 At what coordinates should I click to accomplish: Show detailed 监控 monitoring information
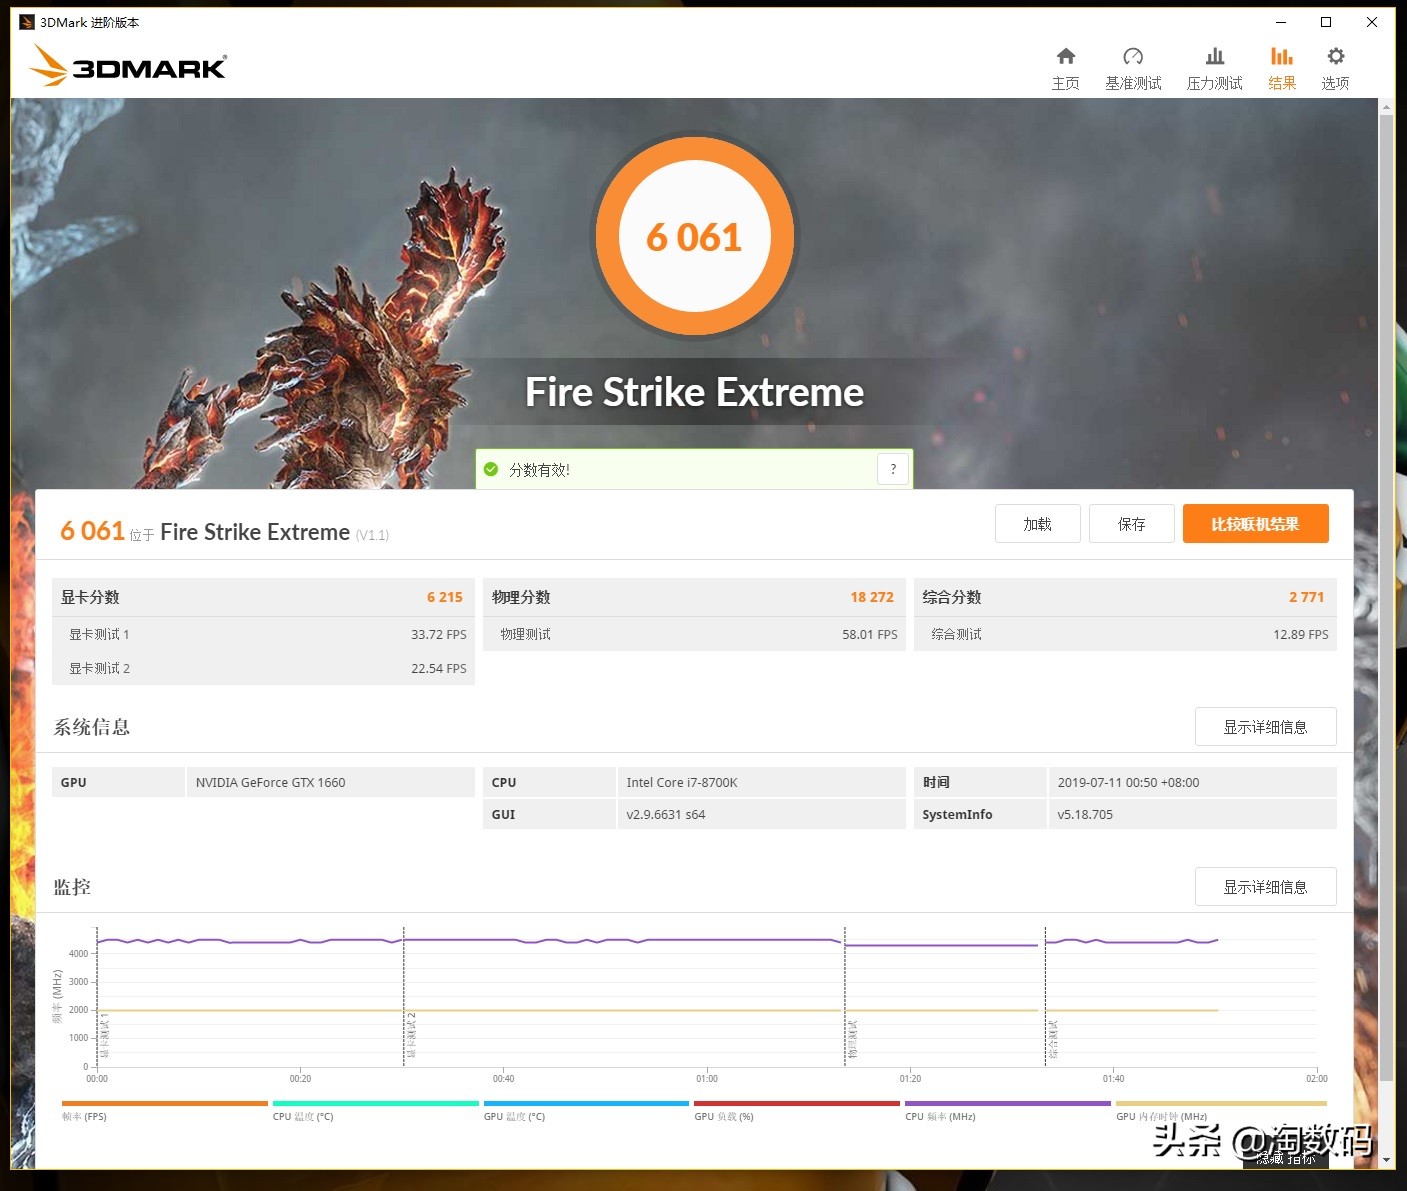pyautogui.click(x=1265, y=886)
